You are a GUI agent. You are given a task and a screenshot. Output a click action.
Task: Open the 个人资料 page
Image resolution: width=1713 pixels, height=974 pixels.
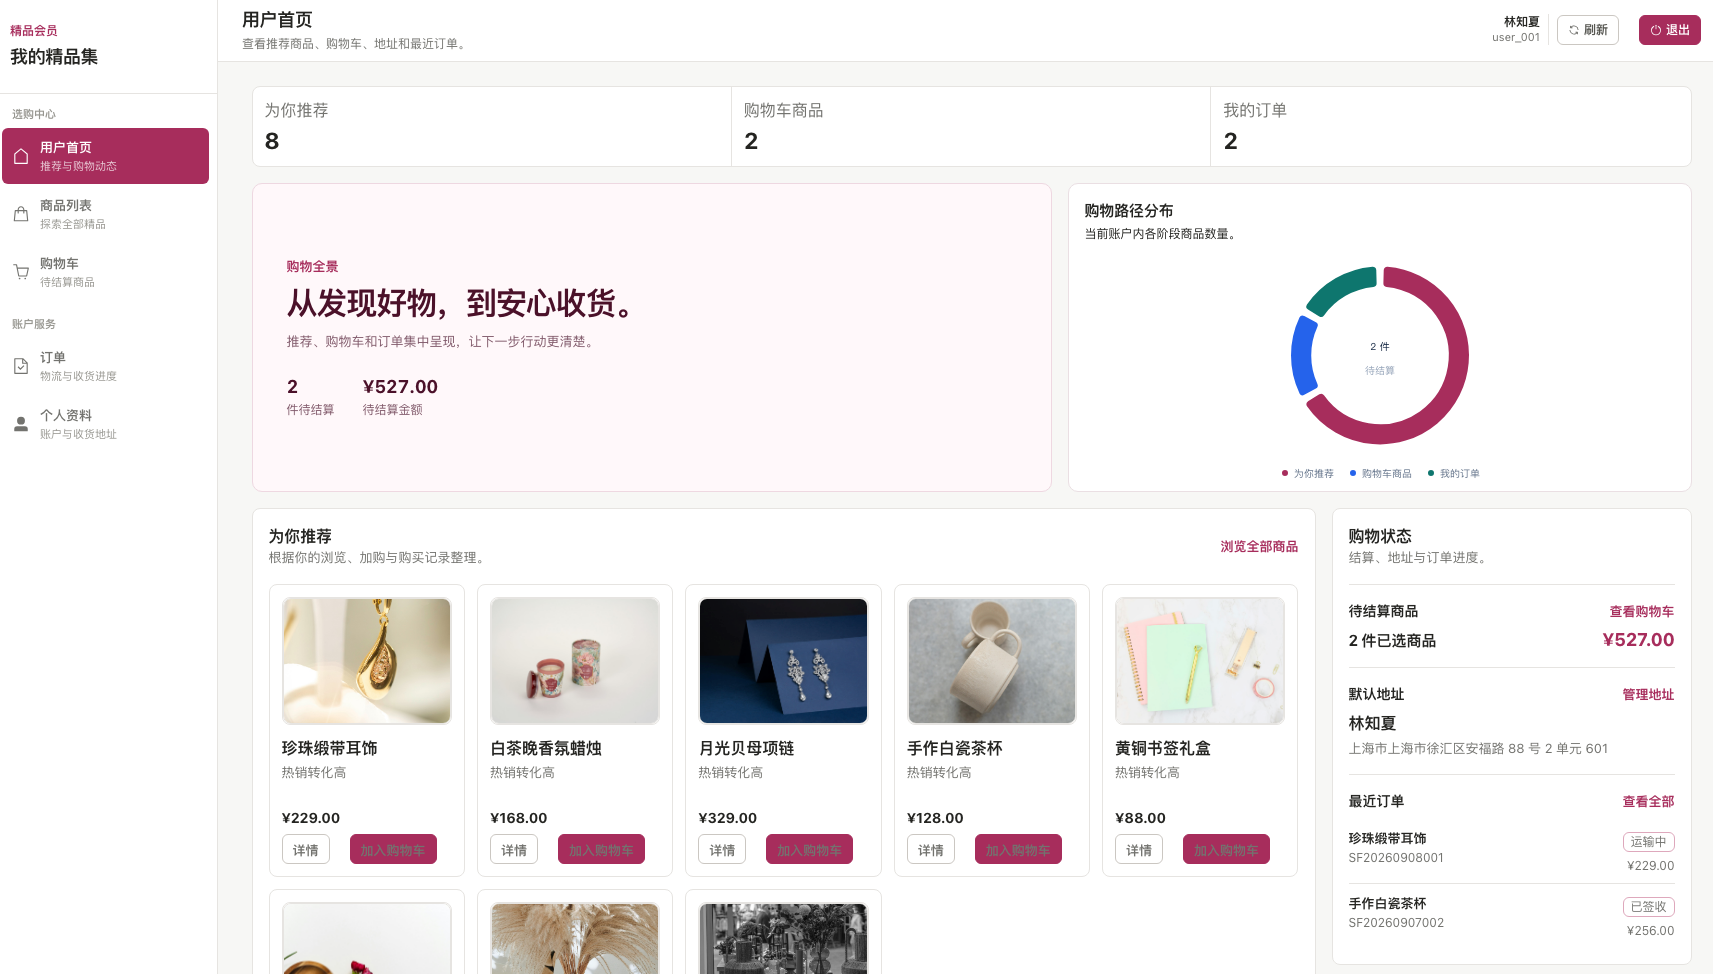coord(106,424)
